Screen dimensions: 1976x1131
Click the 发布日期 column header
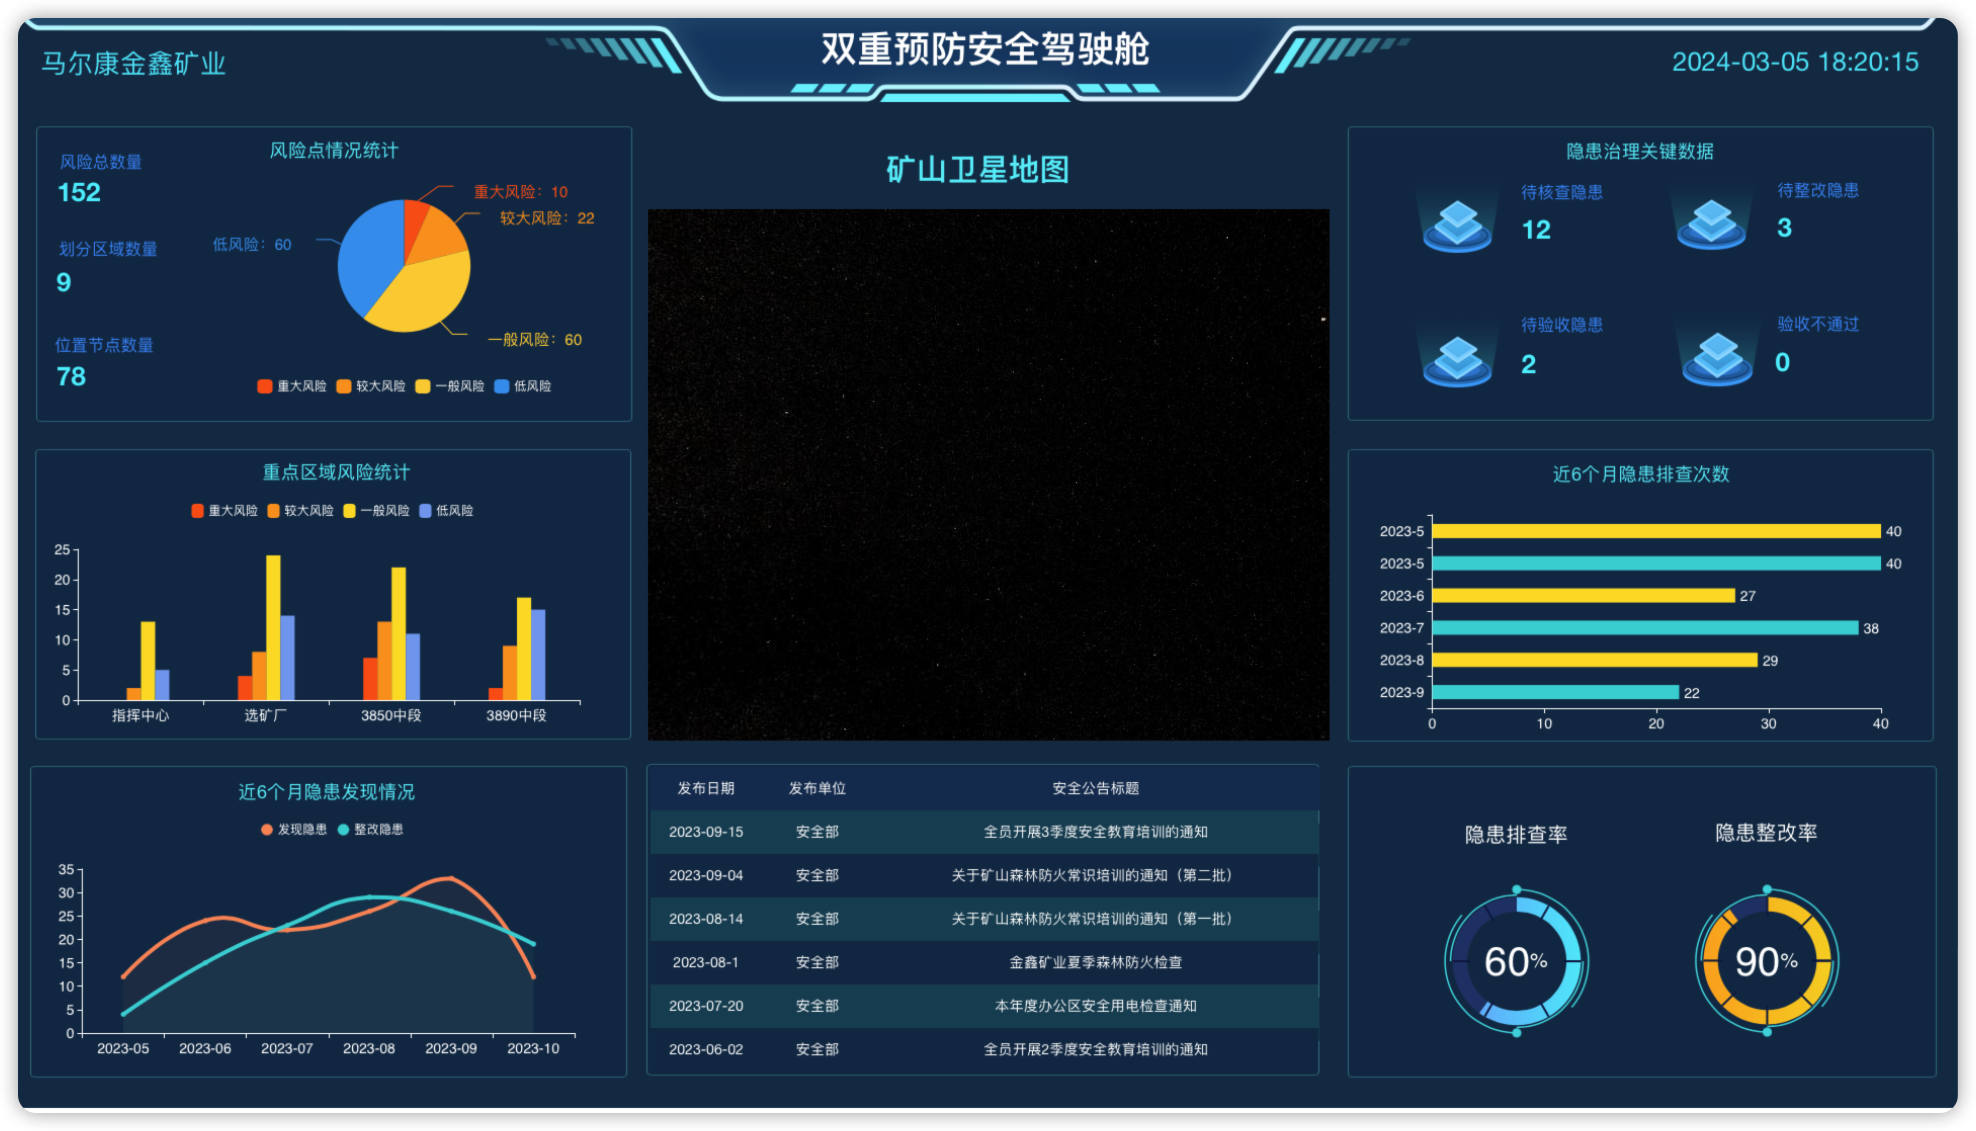click(x=706, y=788)
